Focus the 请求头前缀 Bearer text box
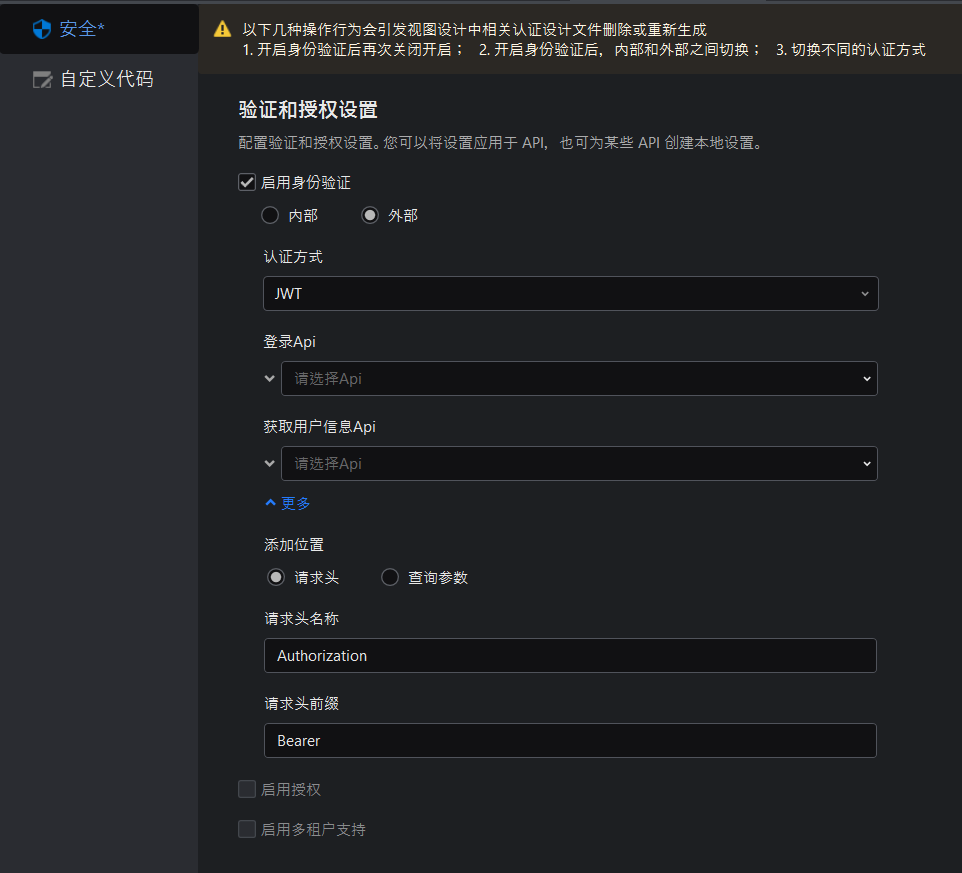 570,741
